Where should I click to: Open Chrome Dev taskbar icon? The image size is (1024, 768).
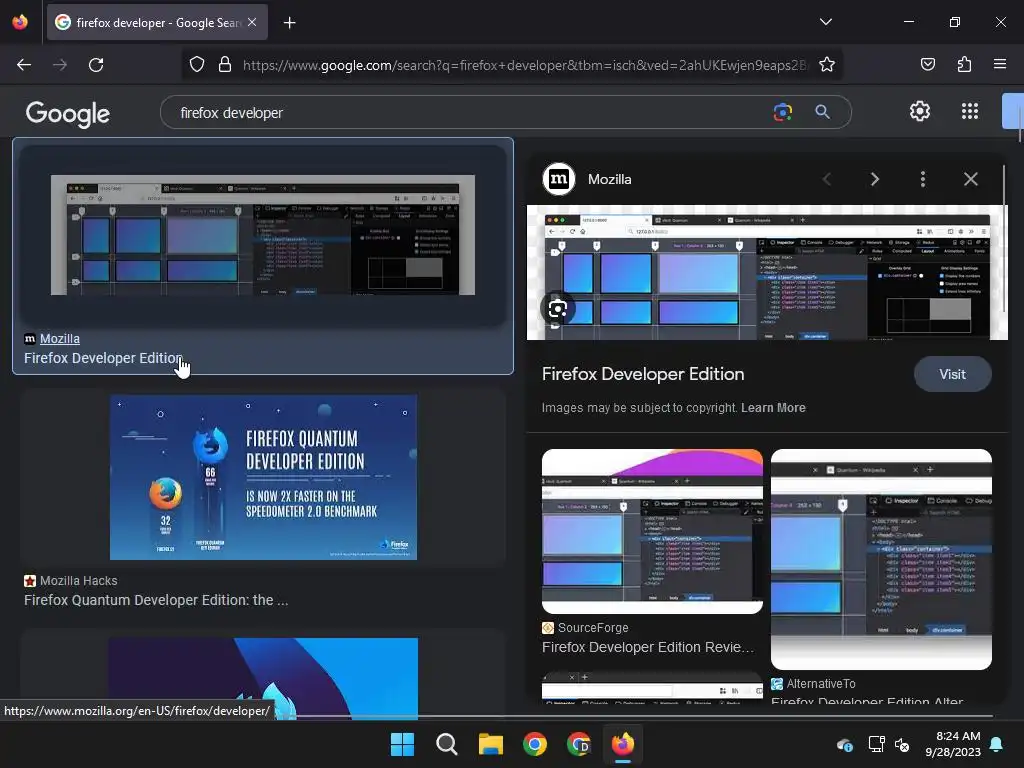coord(579,744)
